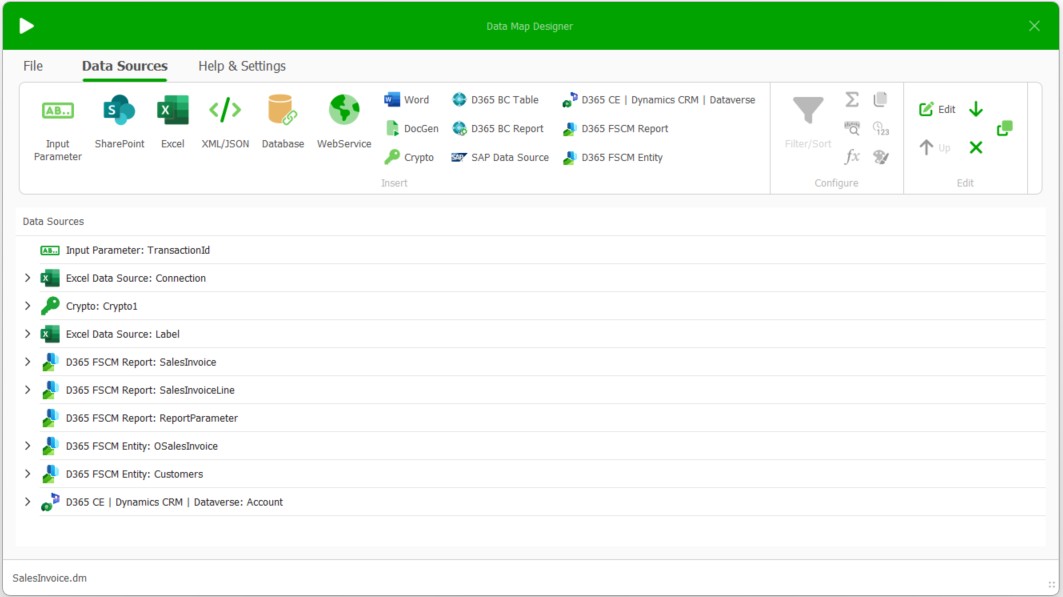This screenshot has width=1063, height=597.
Task: Open the fx function editor
Action: (x=853, y=155)
